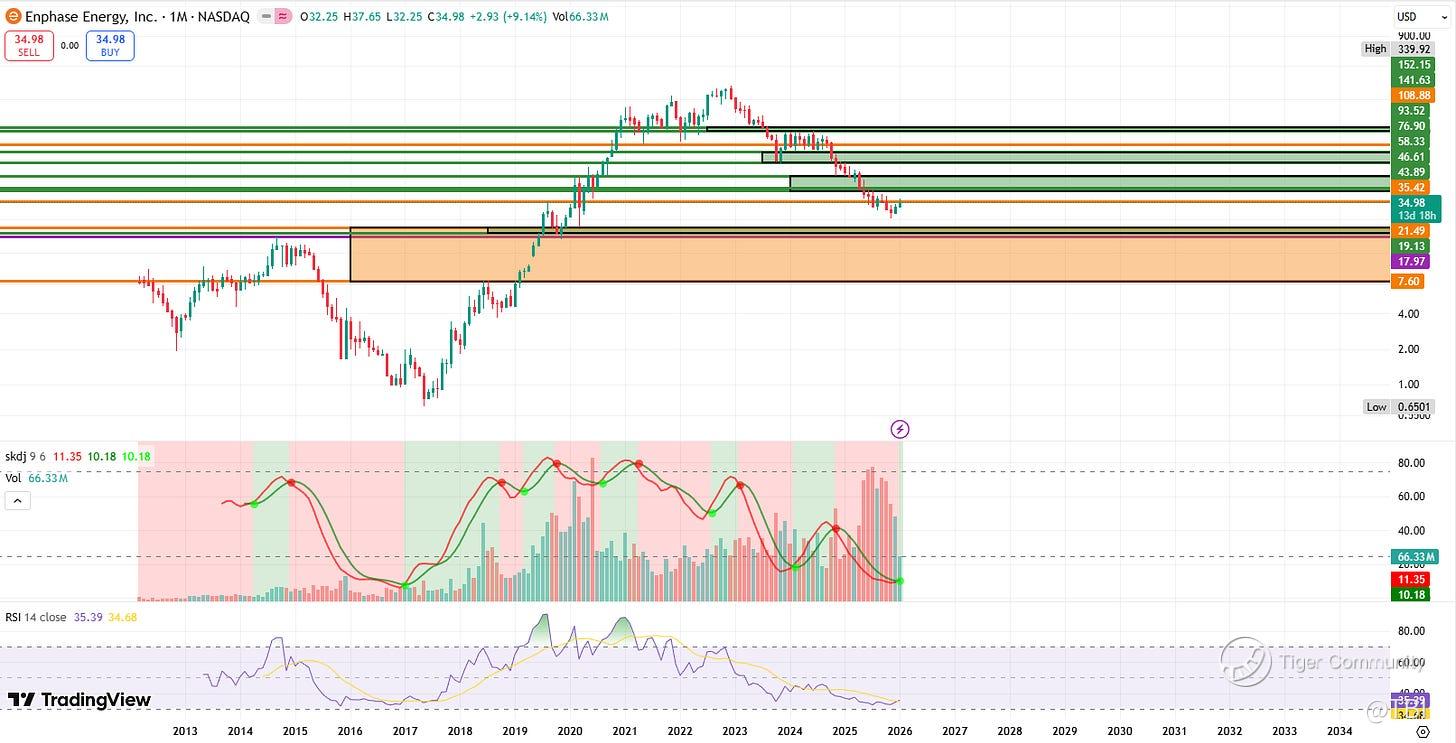Click the 0.00 spread value between SELL and BUY

click(69, 45)
